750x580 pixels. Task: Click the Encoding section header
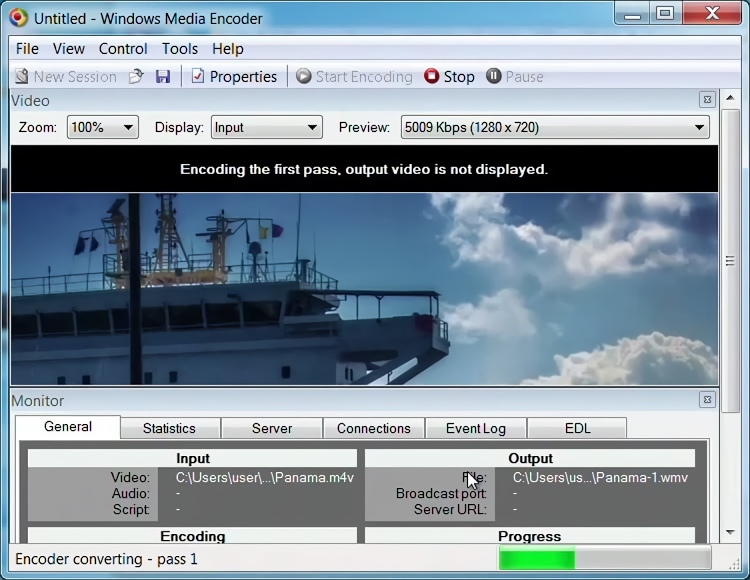[192, 536]
